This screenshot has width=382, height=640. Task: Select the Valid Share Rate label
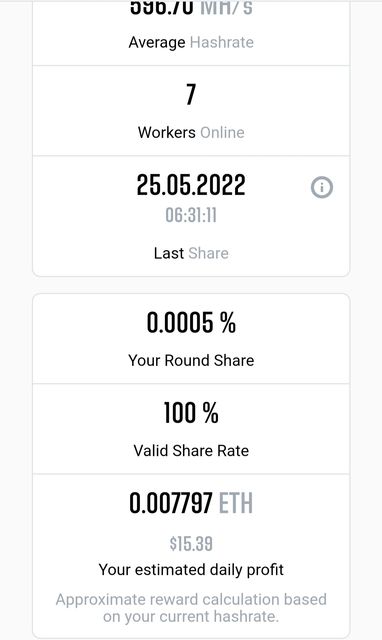click(191, 451)
